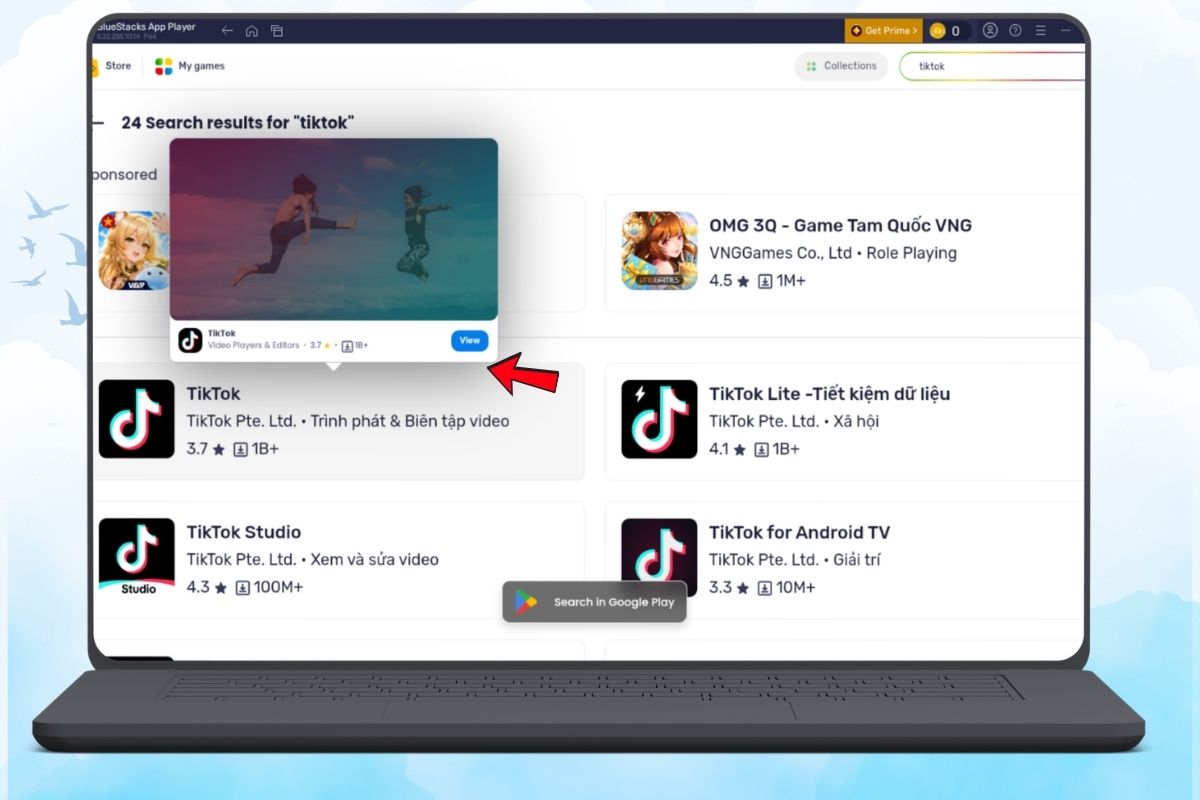Click Search in Google Play button
1200x800 pixels.
[x=595, y=602]
